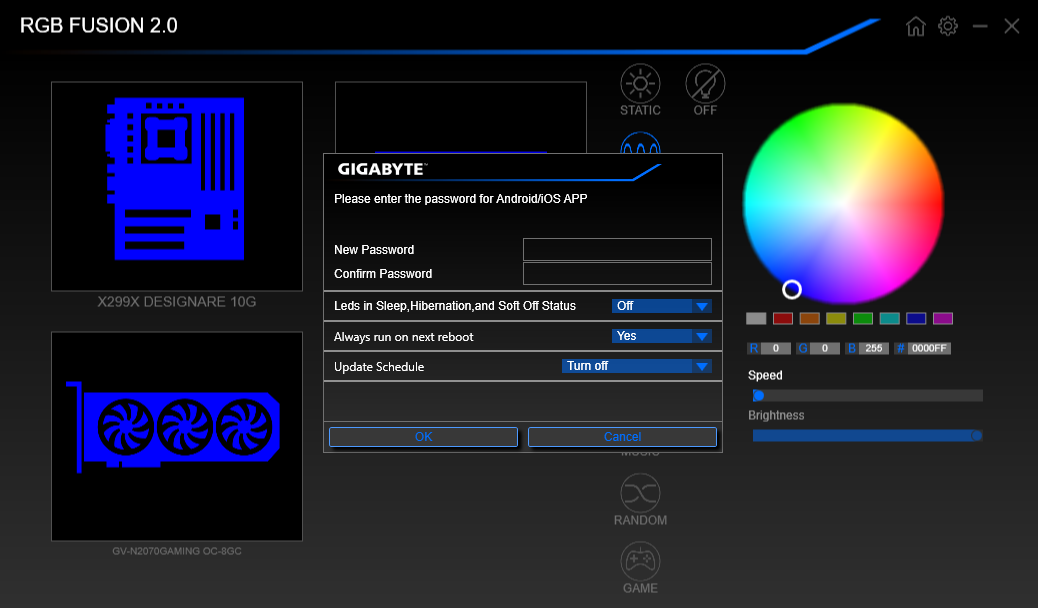Open settings gear icon
The image size is (1038, 608).
tap(948, 26)
